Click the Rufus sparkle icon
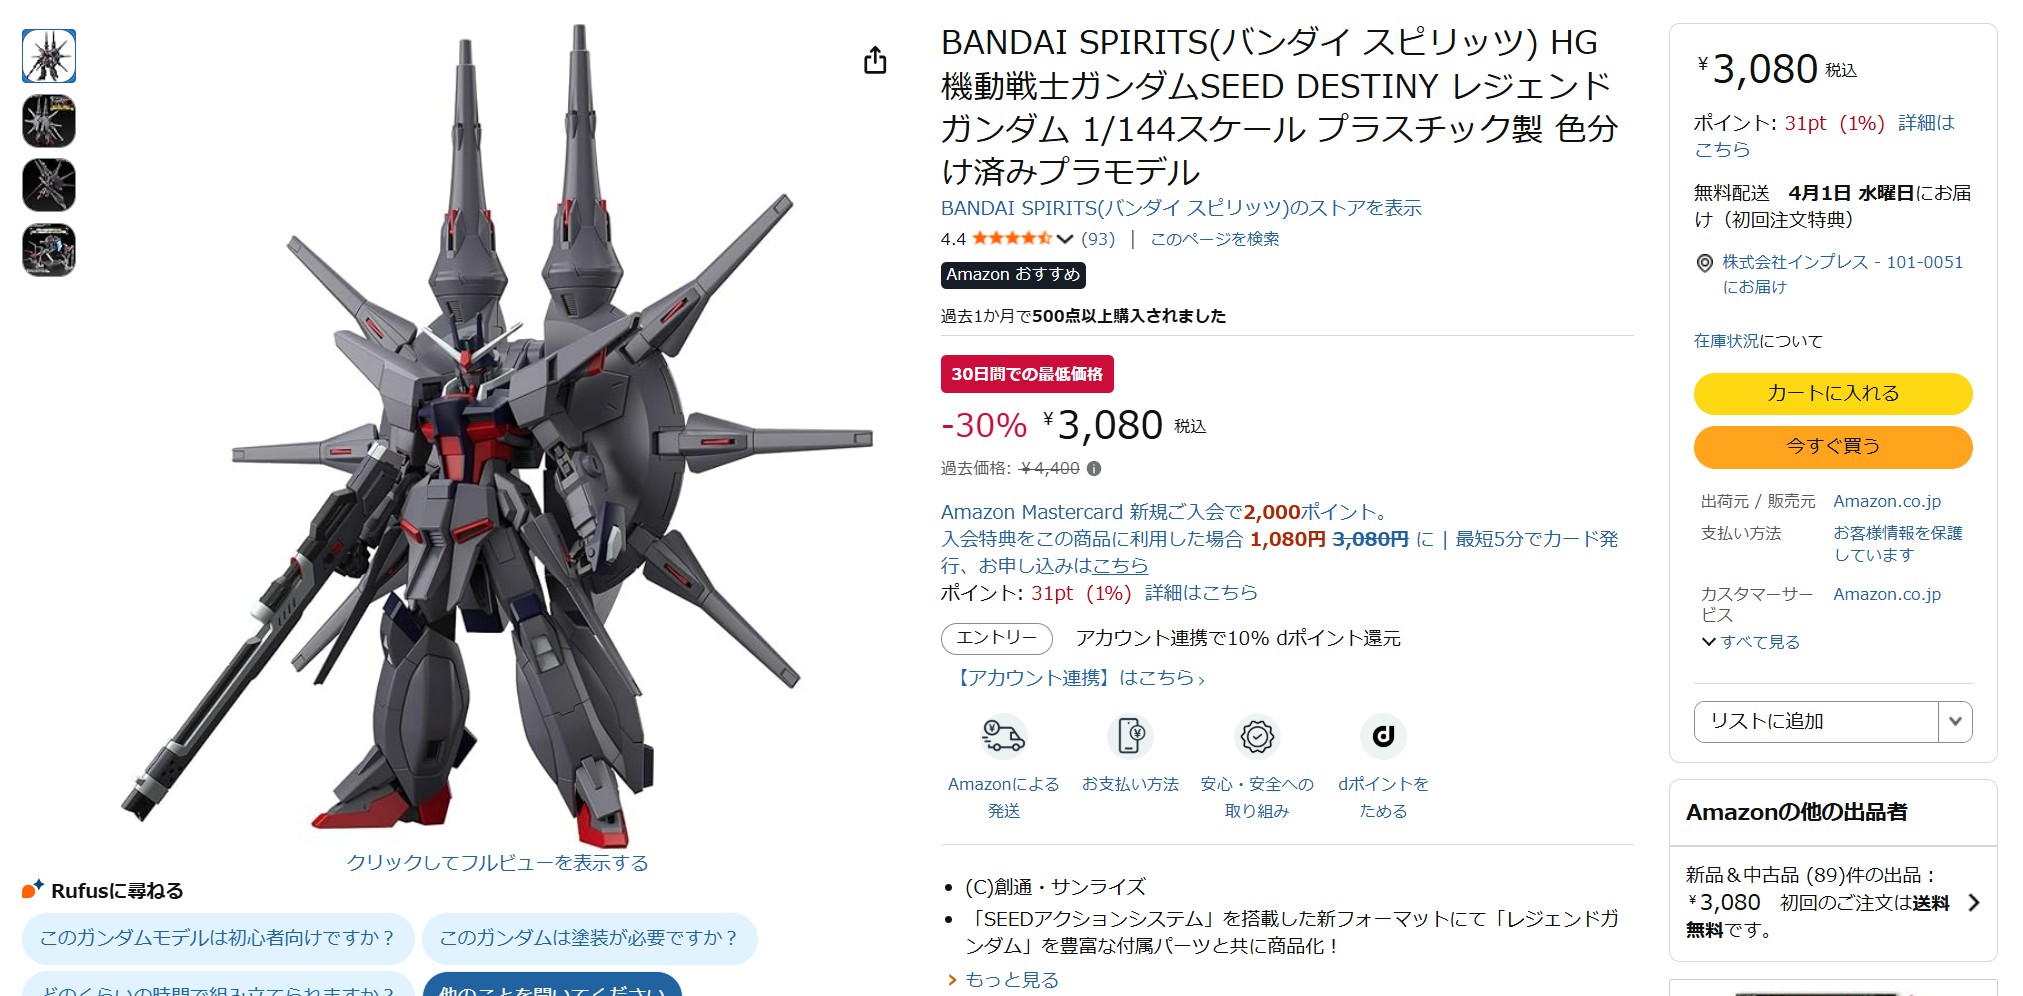The image size is (2023, 996). (33, 888)
